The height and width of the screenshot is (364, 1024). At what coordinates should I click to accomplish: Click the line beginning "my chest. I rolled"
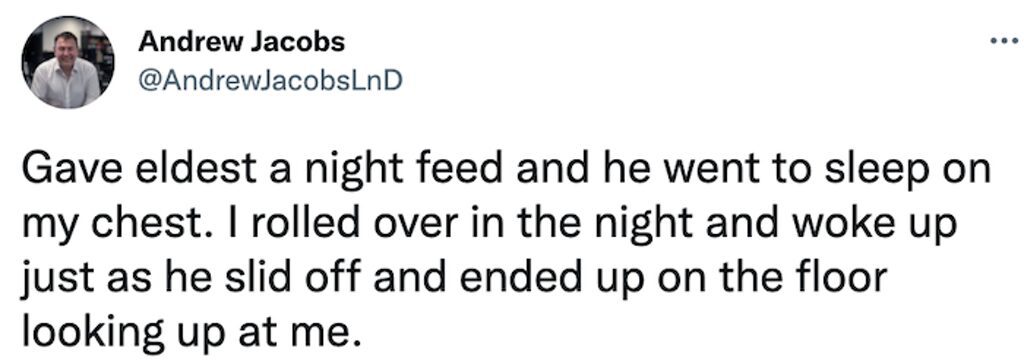(489, 225)
